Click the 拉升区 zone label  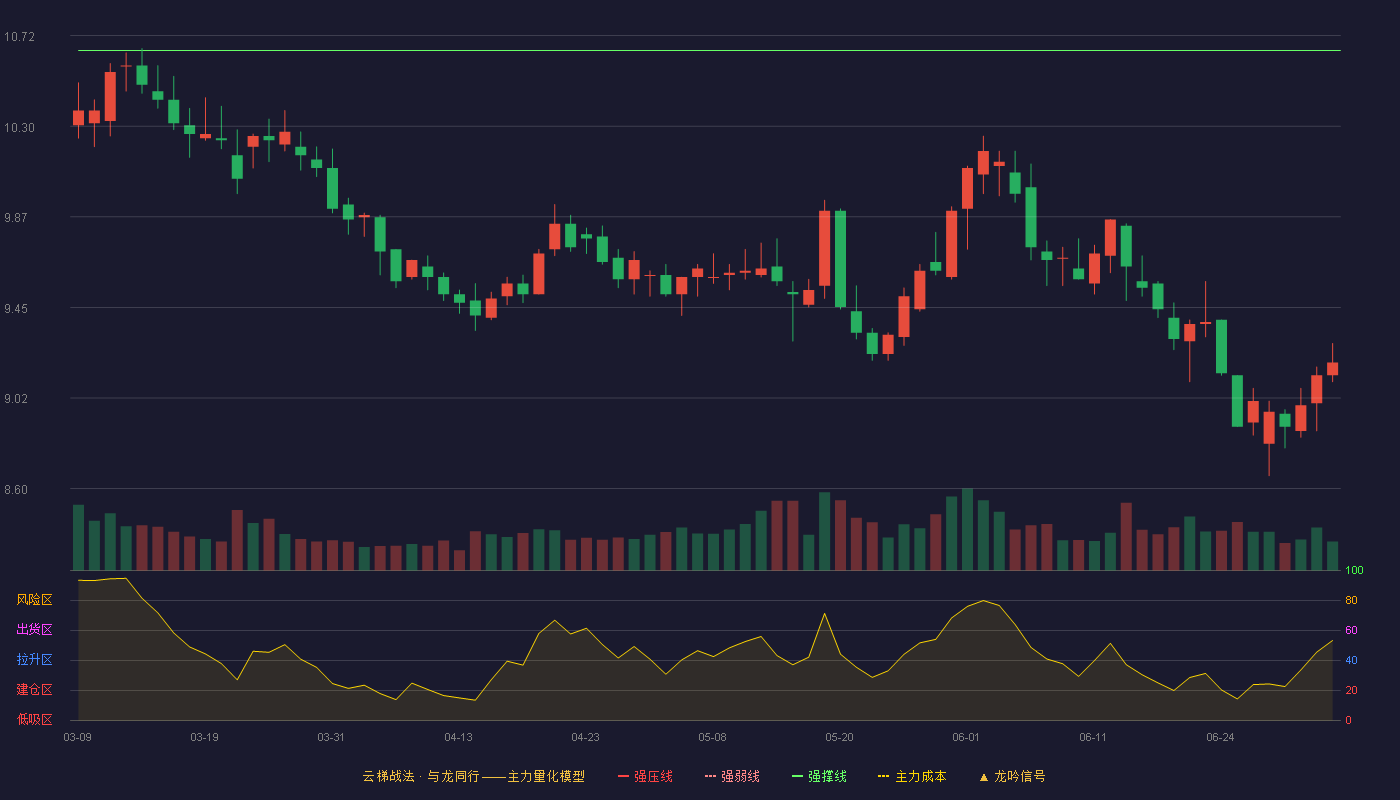35,660
